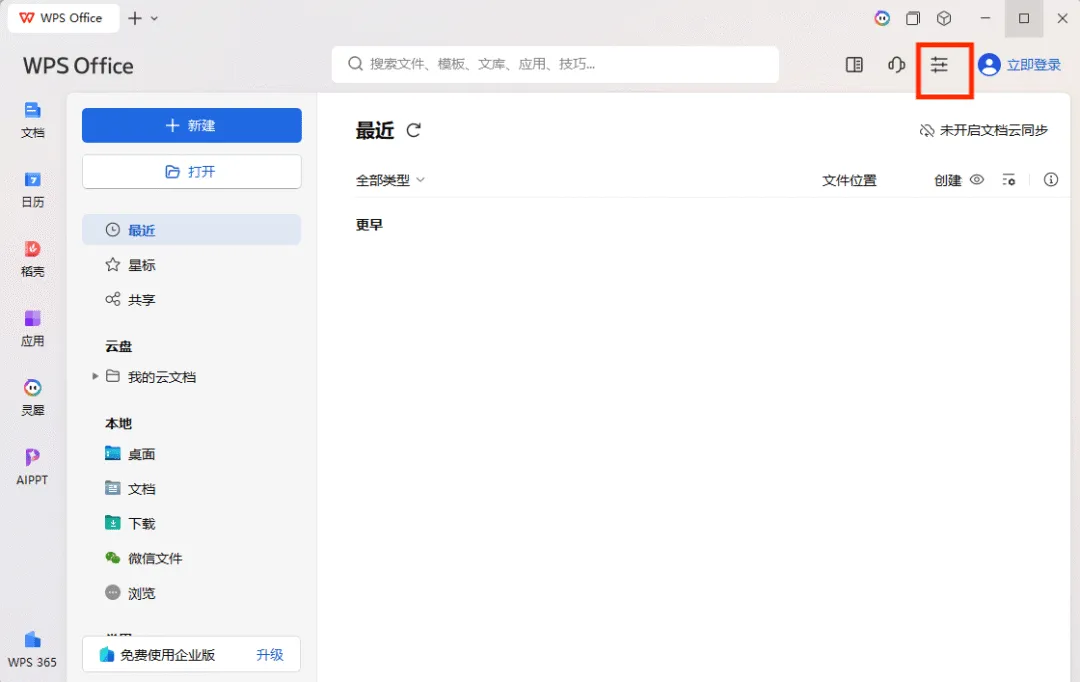This screenshot has height=682, width=1080.
Task: Open the 应用 apps sidebar icon
Action: click(x=32, y=329)
